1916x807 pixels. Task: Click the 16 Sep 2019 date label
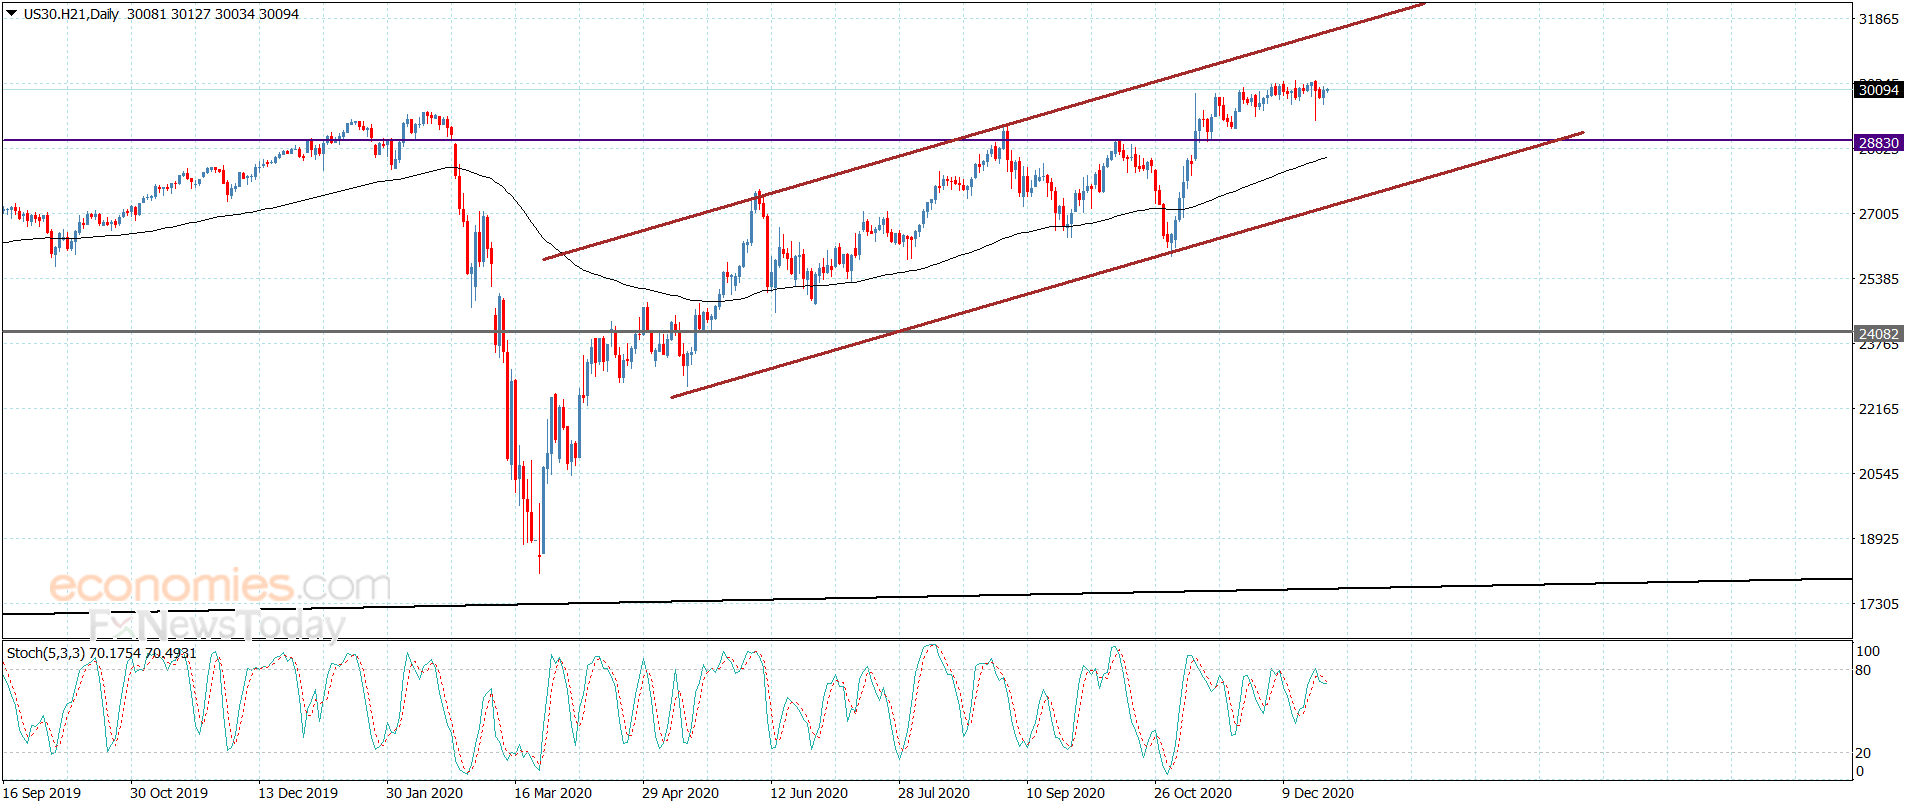(x=42, y=793)
